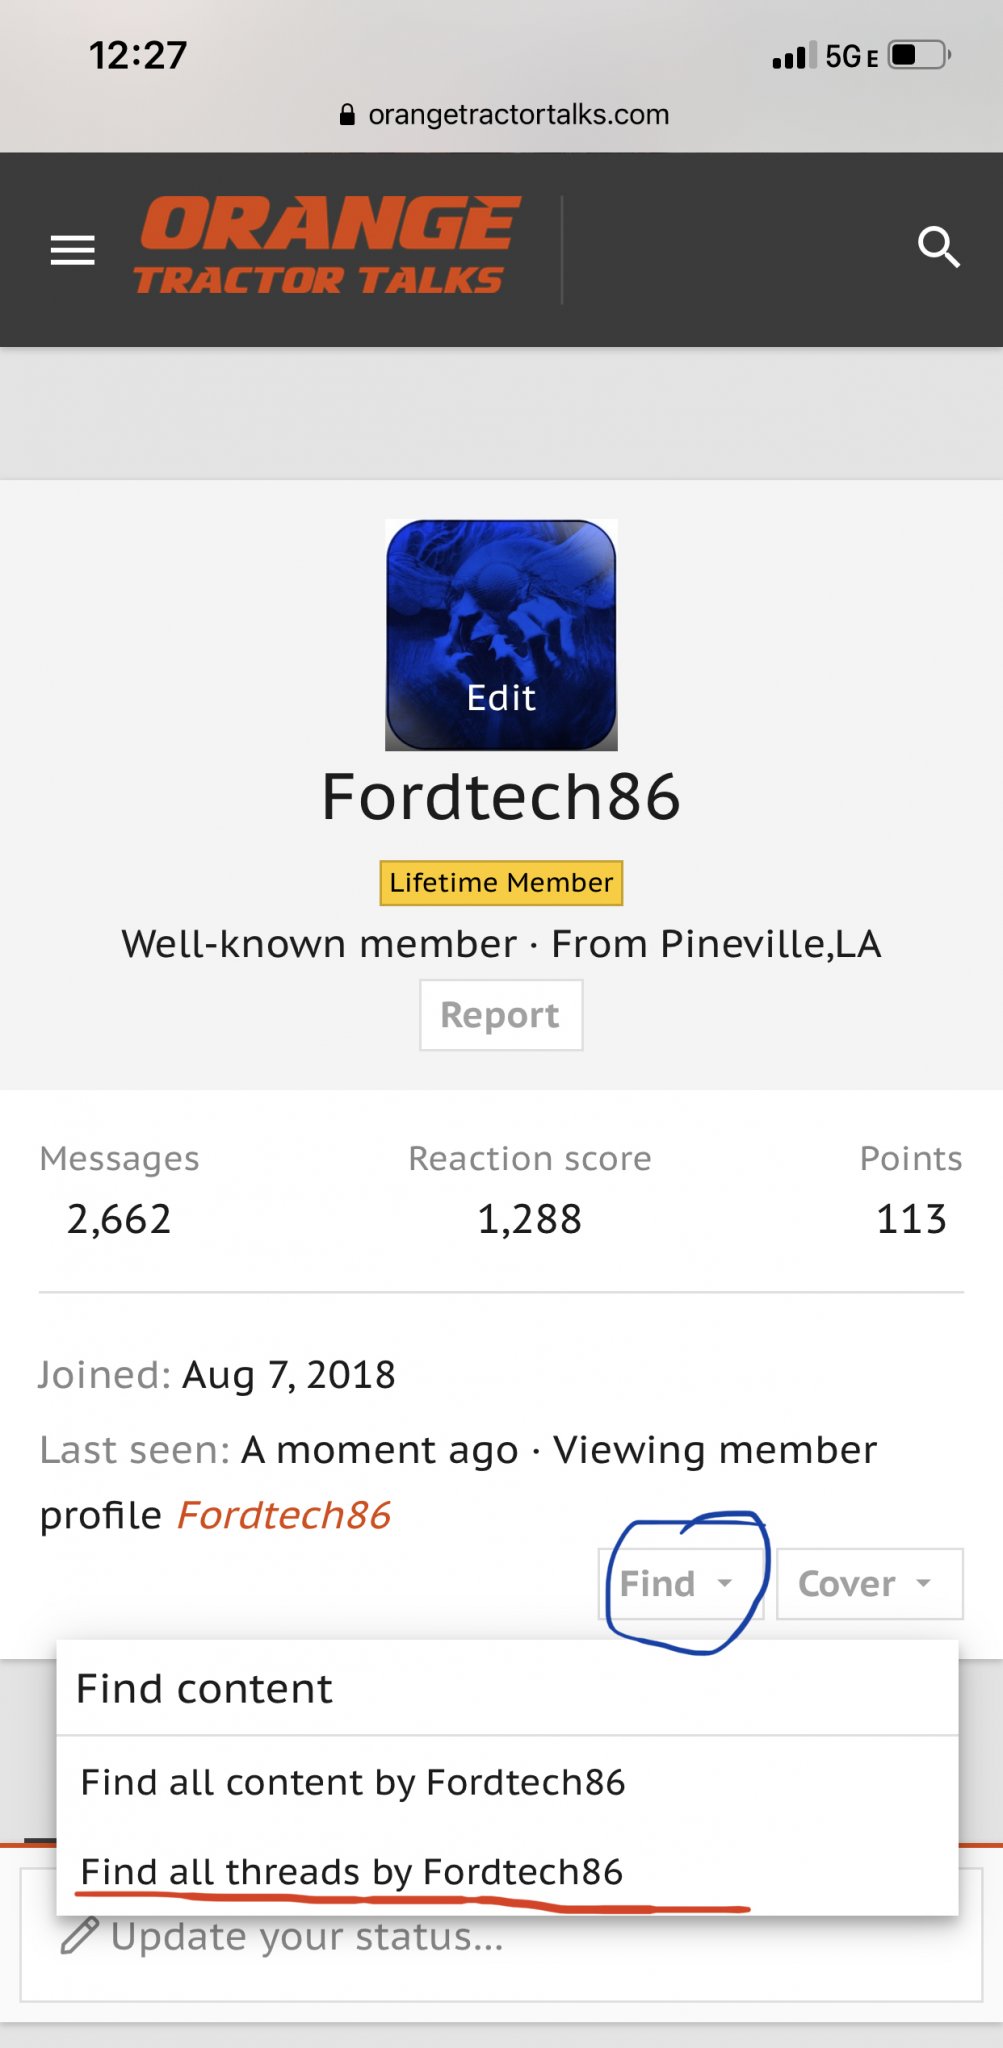Screen dimensions: 1003x2048
Task: Tap the lock icon beside the URL
Action: (347, 115)
